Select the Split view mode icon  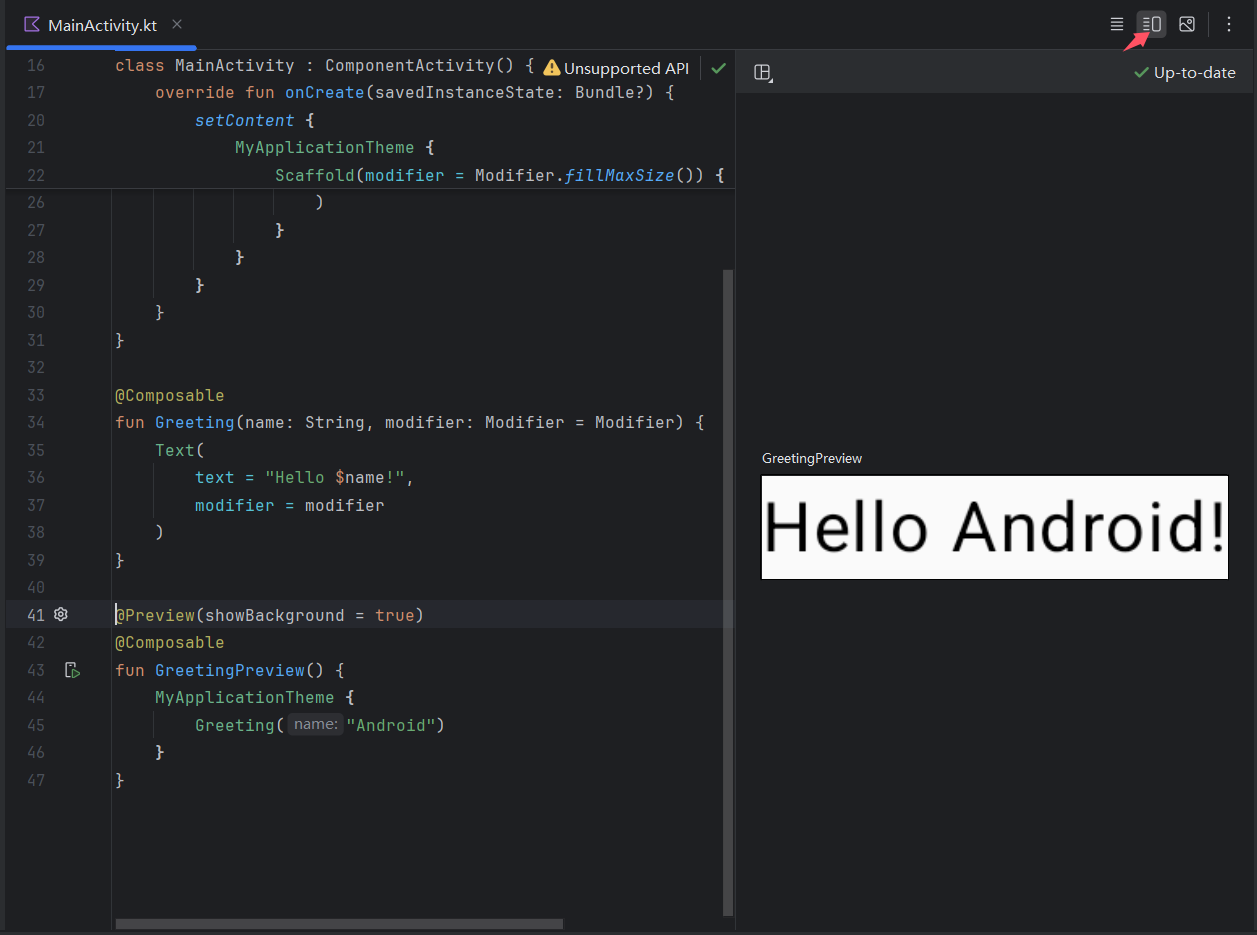[x=1151, y=25]
